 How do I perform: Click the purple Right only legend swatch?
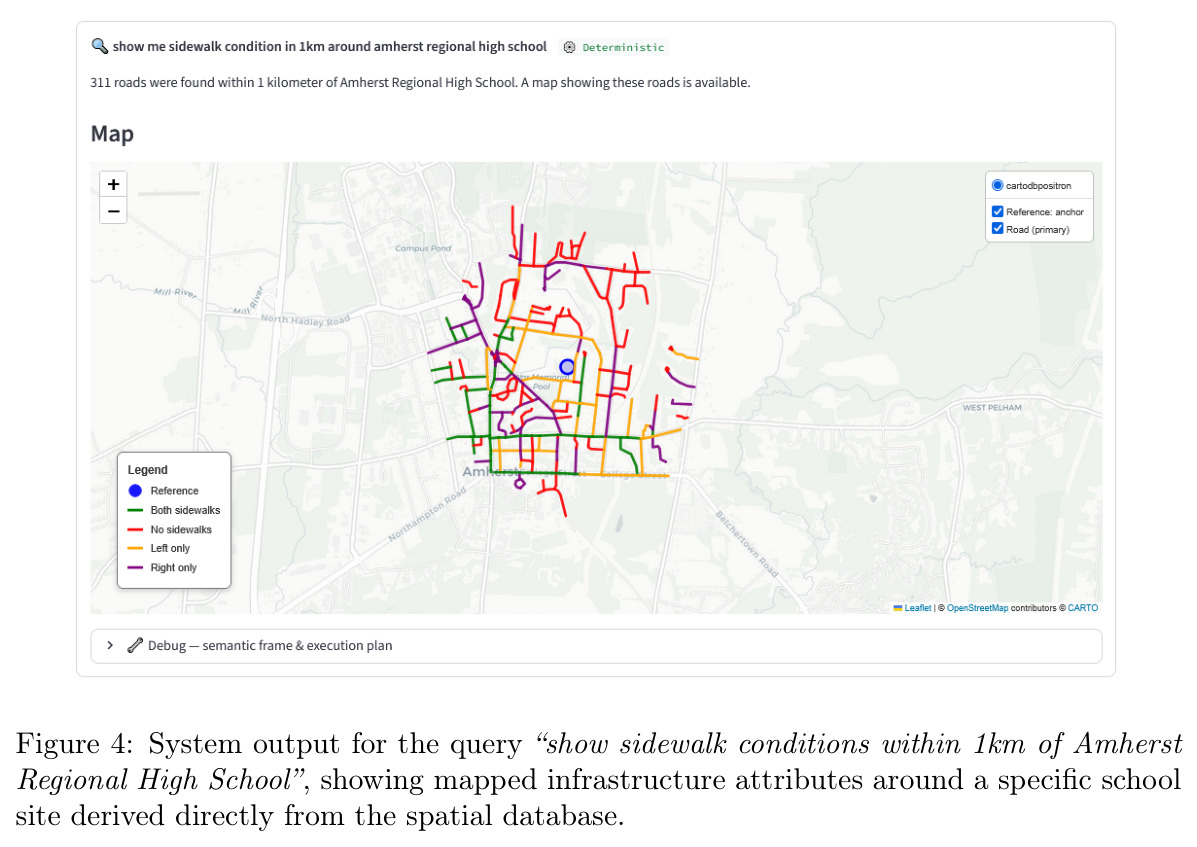click(135, 568)
